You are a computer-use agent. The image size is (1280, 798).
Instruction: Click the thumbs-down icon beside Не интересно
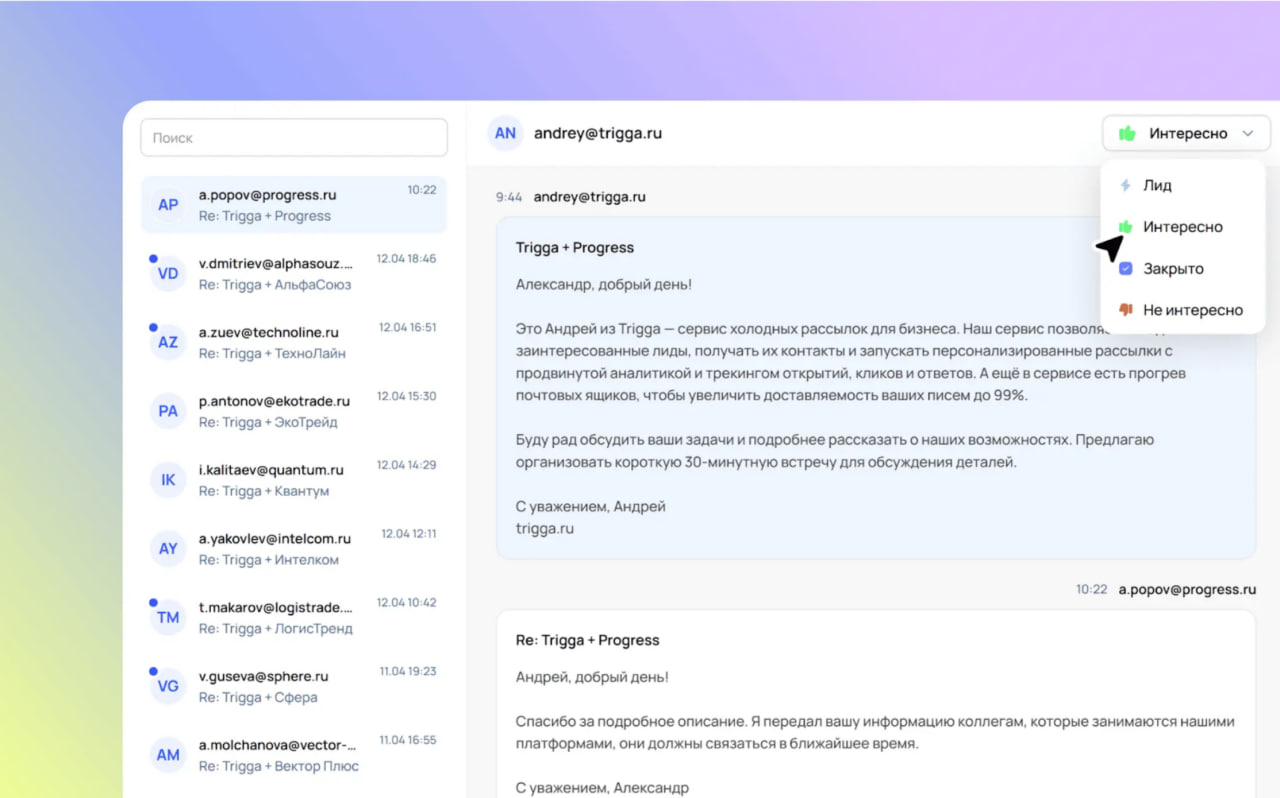pos(1126,310)
